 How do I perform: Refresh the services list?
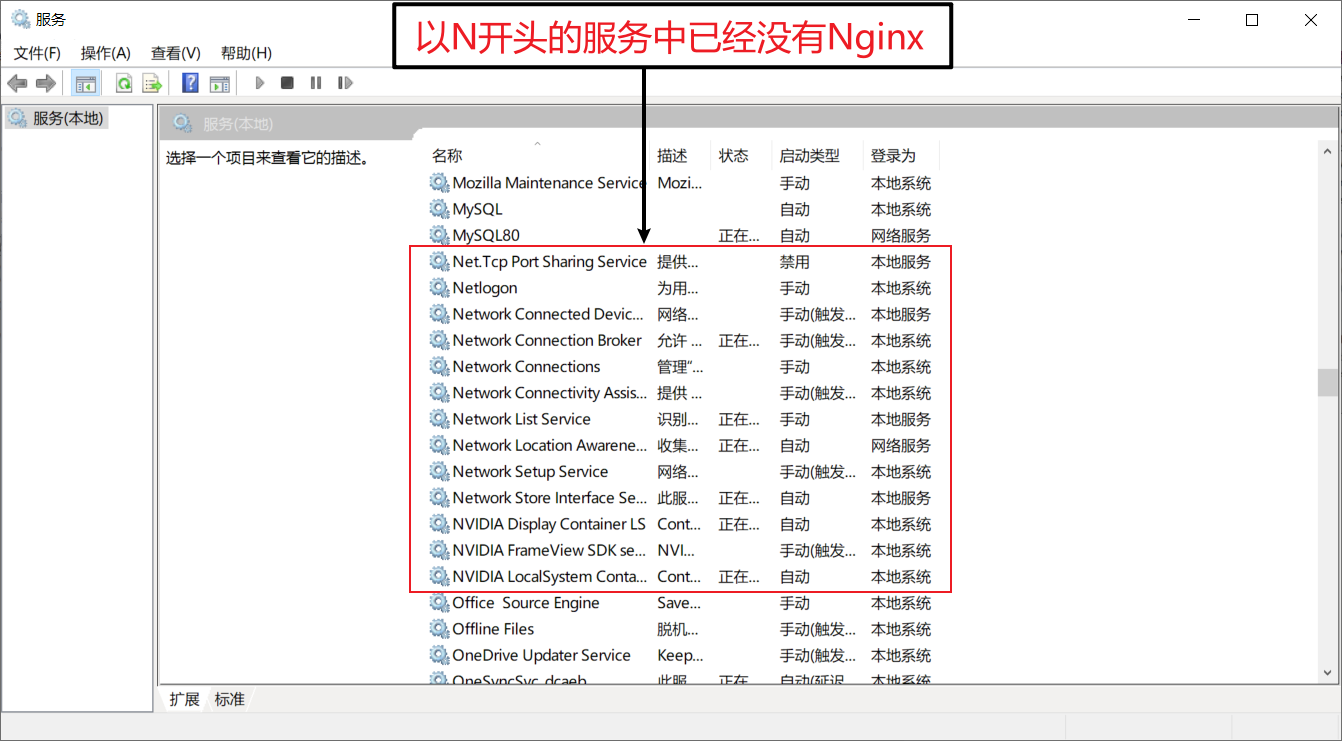[122, 82]
